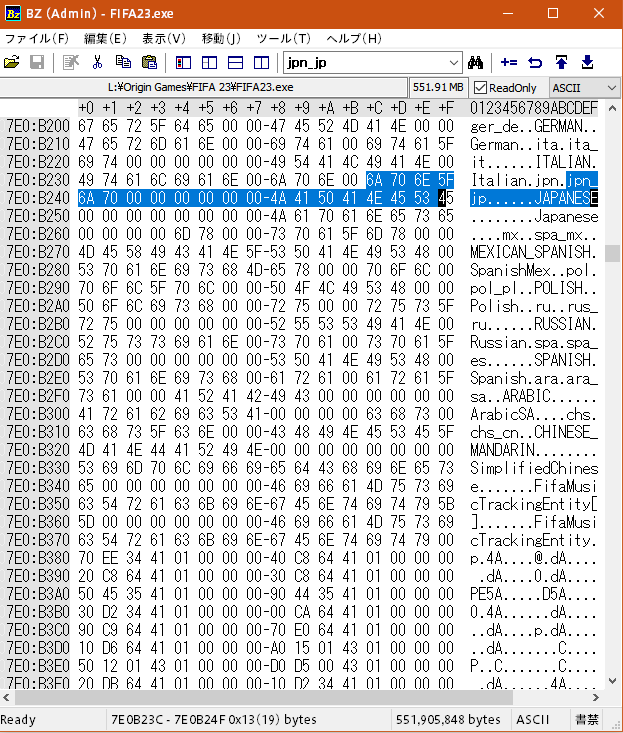Click address 7E0:B270 row label
Screen dimensions: 623x733
pos(38,252)
